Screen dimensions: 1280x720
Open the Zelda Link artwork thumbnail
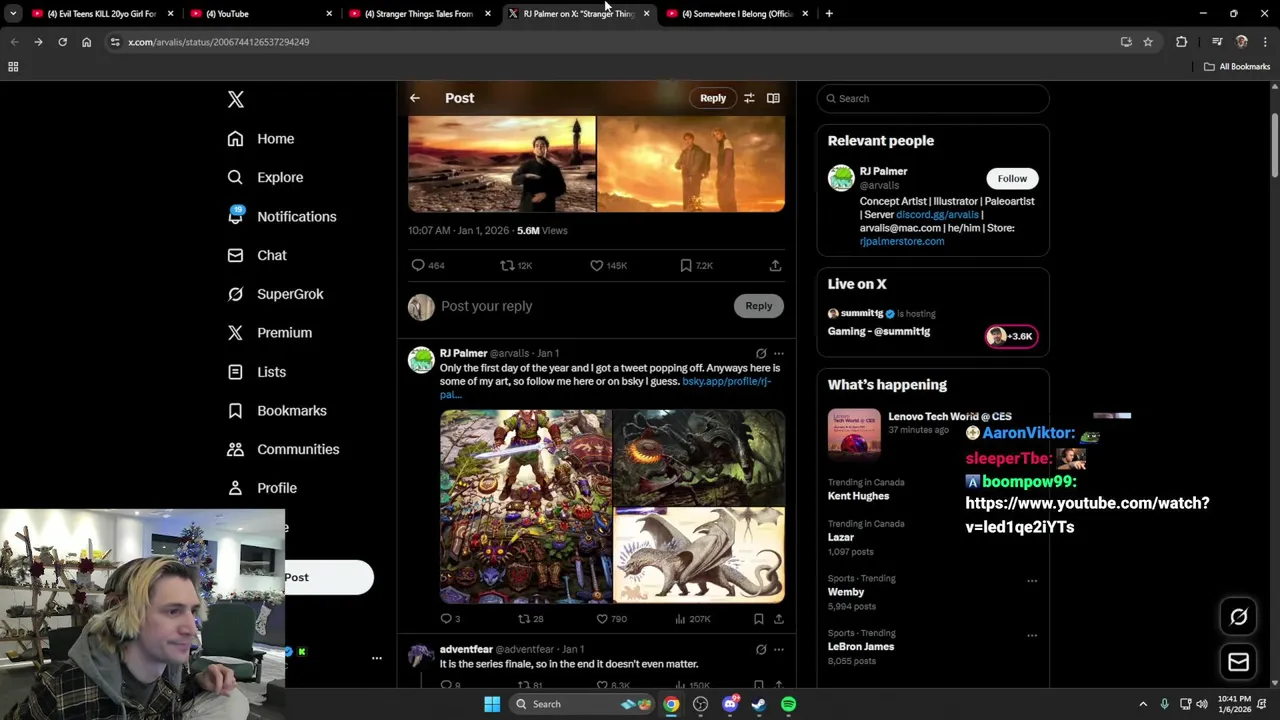coord(525,506)
